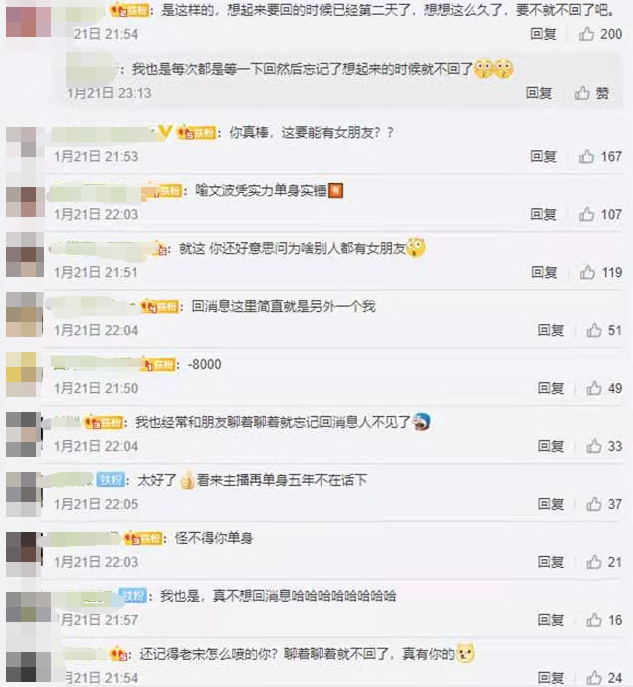The width and height of the screenshot is (633, 687).
Task: Like the comment with 107 likes
Action: pos(586,214)
